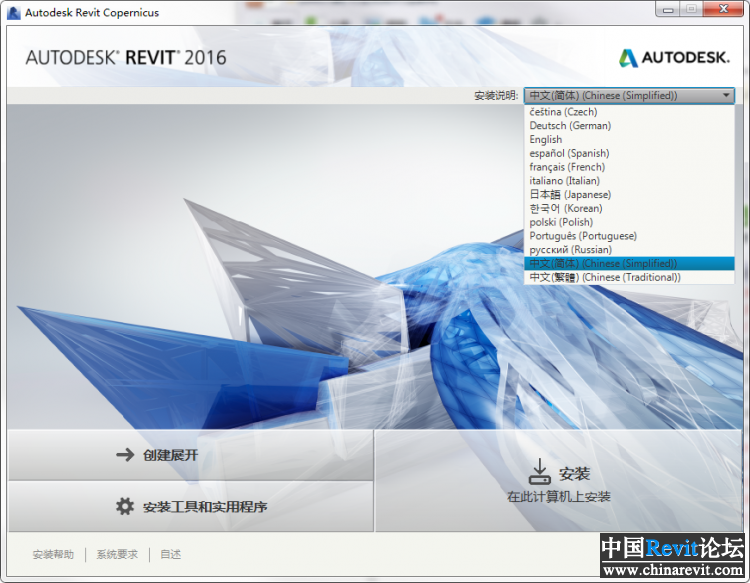Screen dimensions: 750x583
Task: Click the Revit app icon in title bar
Action: tap(14, 12)
